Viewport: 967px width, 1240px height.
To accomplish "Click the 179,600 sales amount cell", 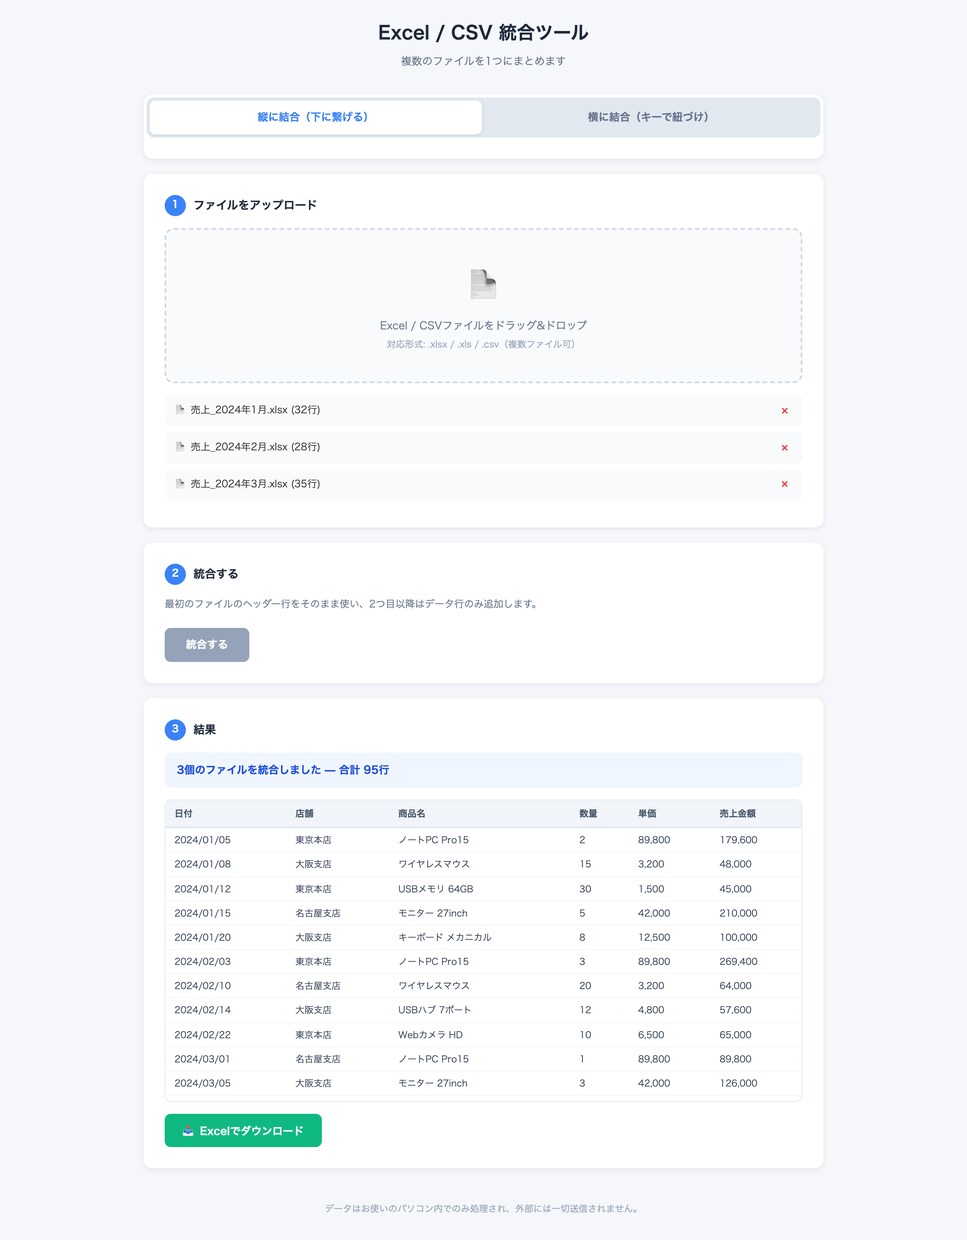I will click(738, 840).
